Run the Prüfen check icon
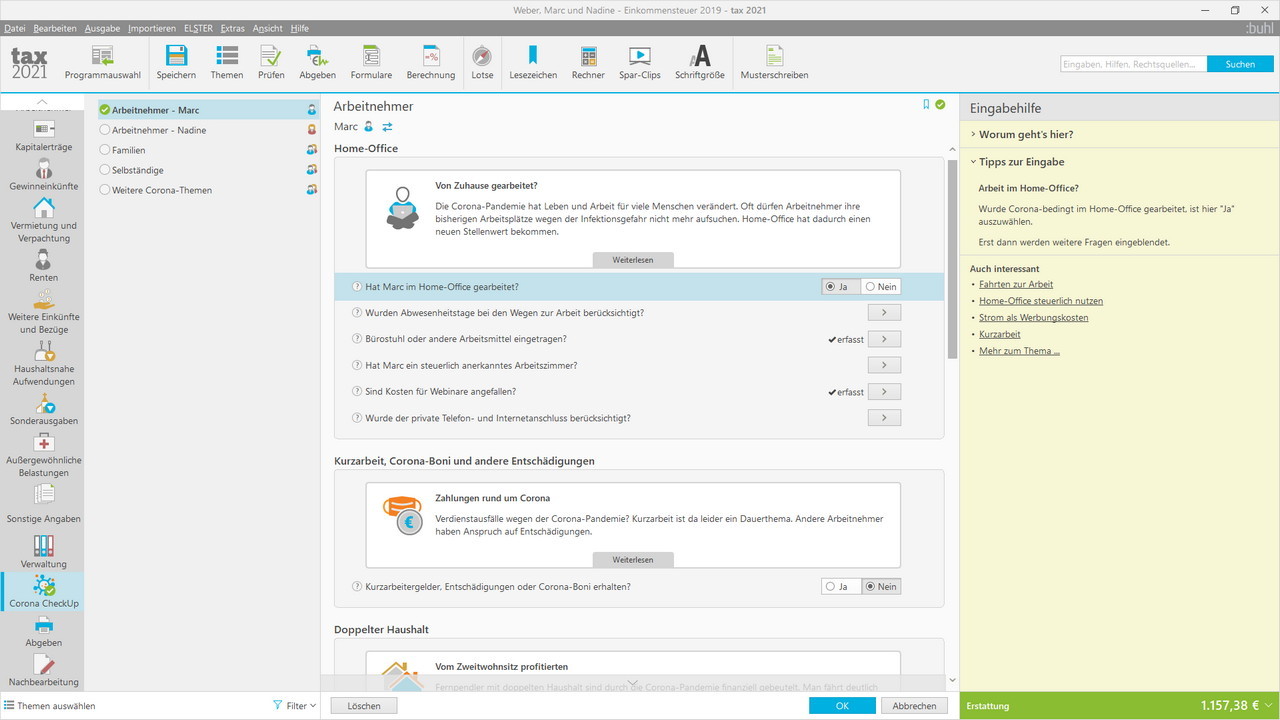 click(271, 62)
